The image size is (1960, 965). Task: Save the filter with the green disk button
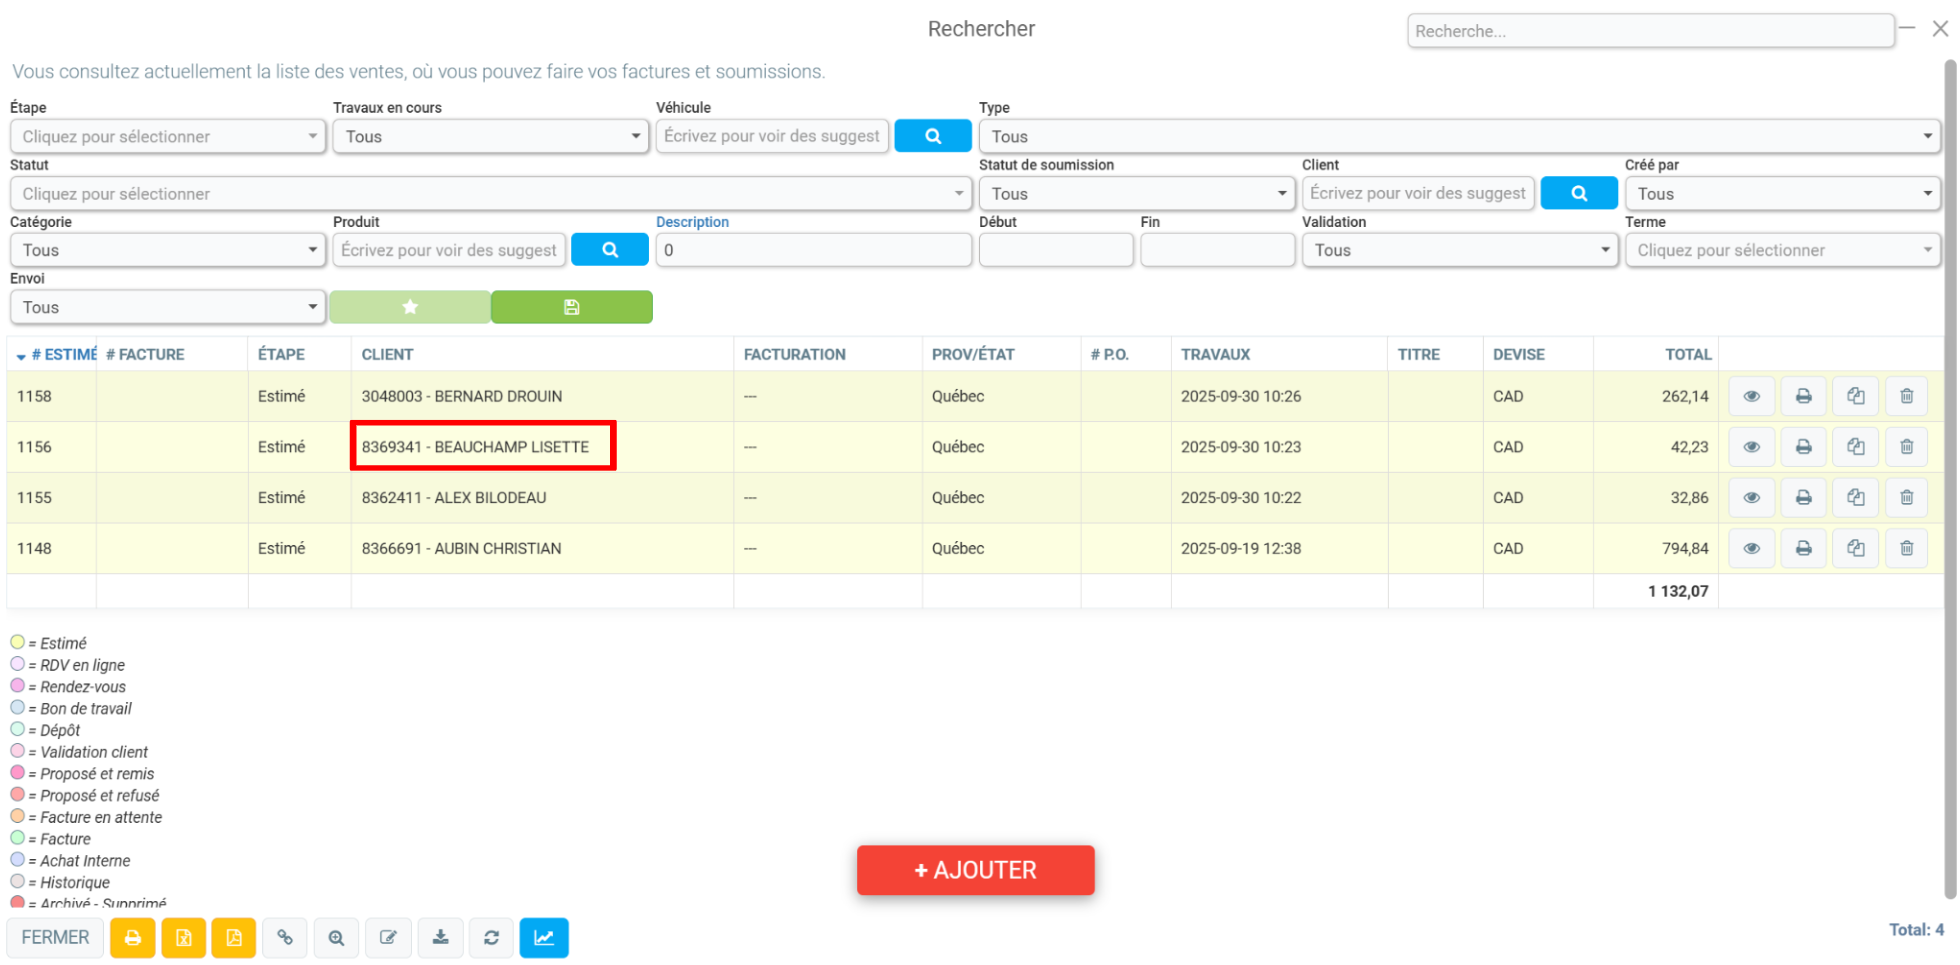pos(571,307)
